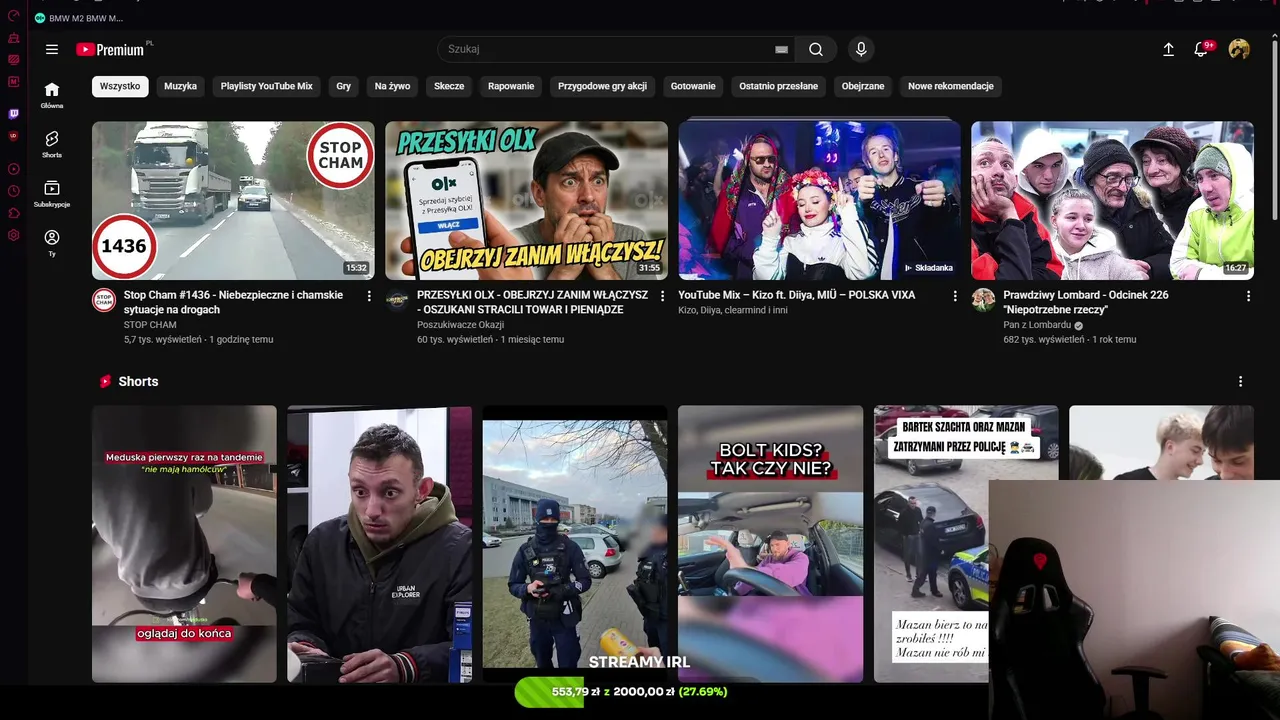Open Extensions cube in Opera sidebar

click(14, 213)
